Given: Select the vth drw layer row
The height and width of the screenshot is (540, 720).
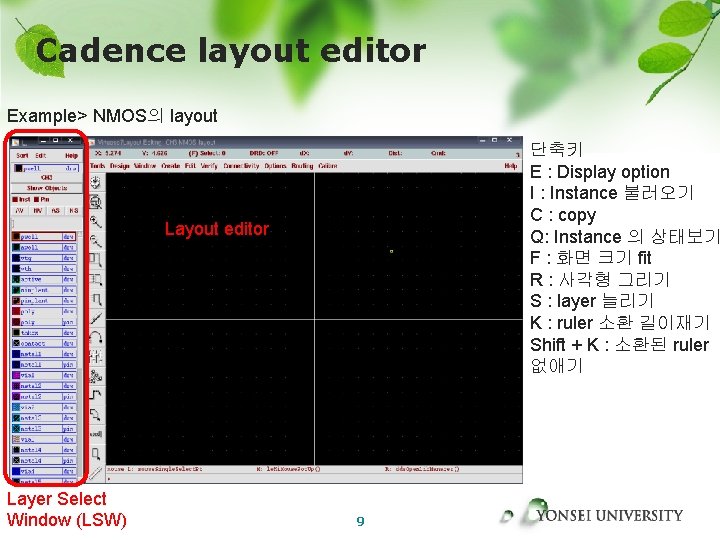Looking at the screenshot, I should pyautogui.click(x=44, y=269).
